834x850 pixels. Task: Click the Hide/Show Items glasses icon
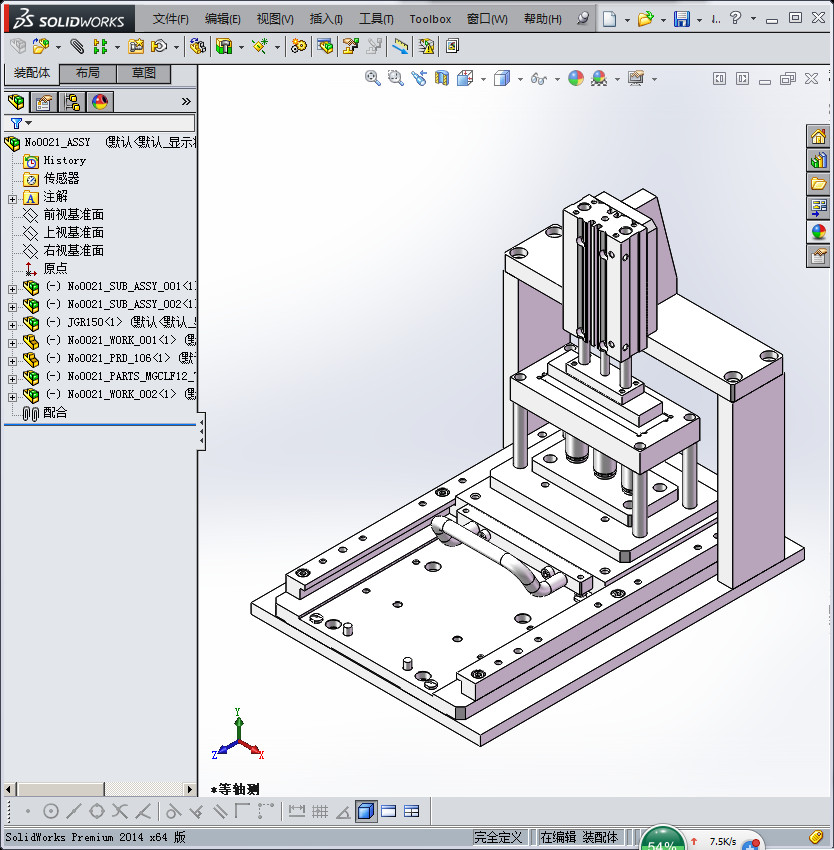[538, 79]
